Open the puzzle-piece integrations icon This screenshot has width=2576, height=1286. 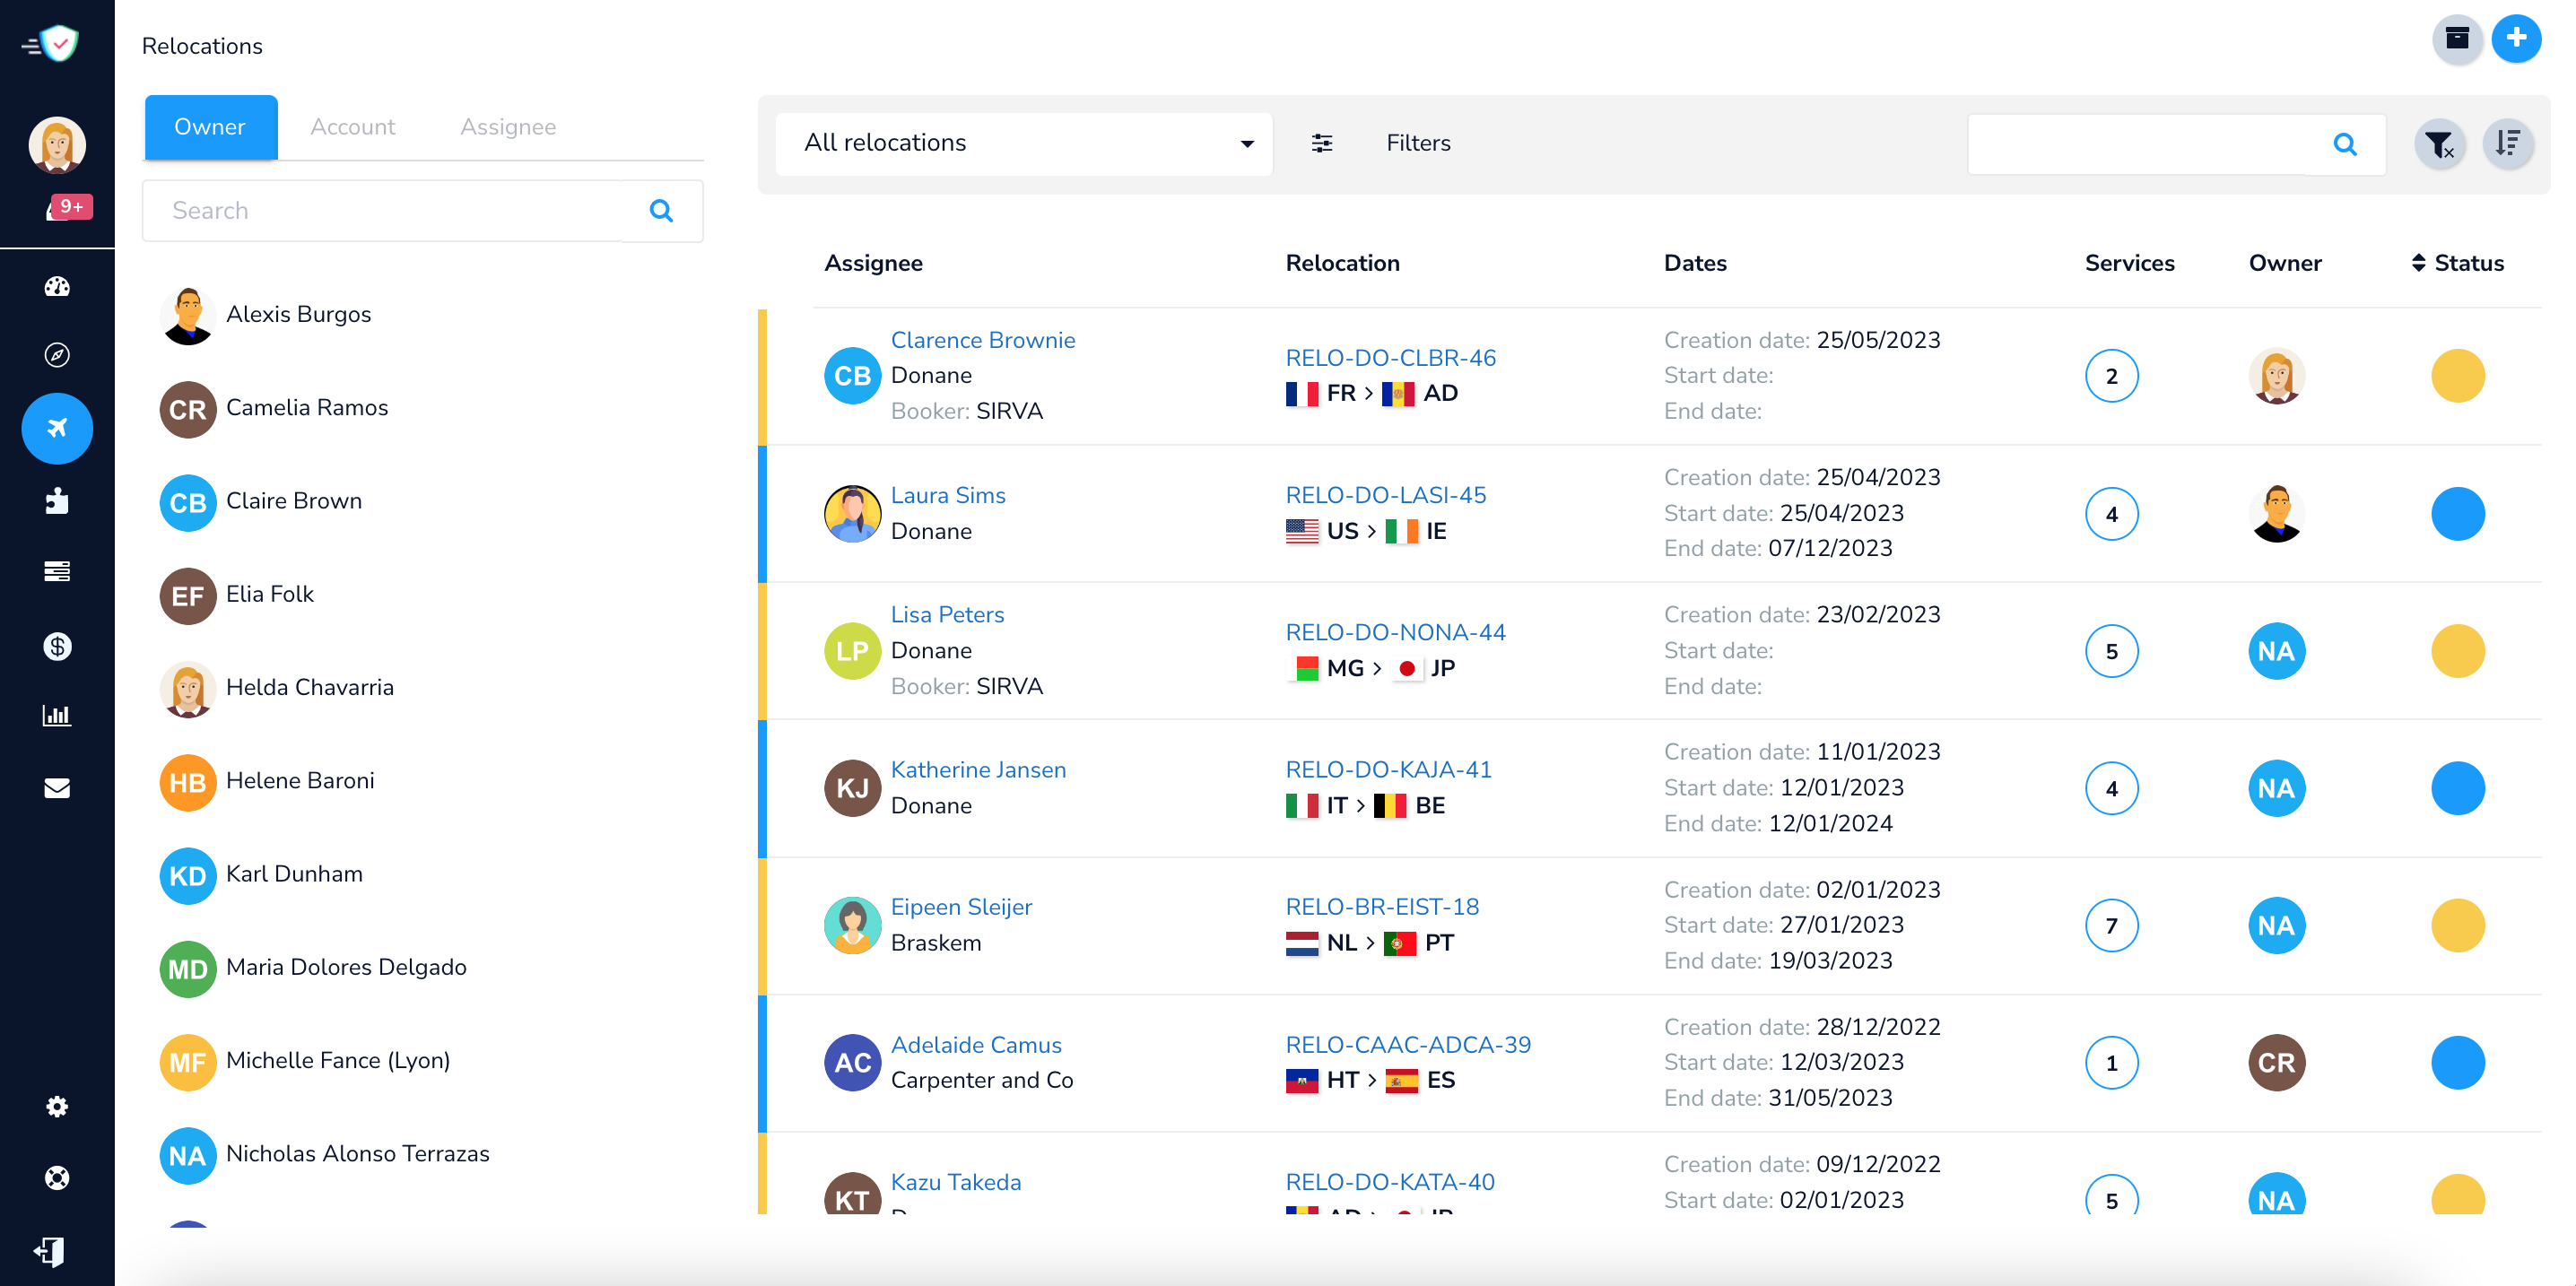click(x=57, y=501)
